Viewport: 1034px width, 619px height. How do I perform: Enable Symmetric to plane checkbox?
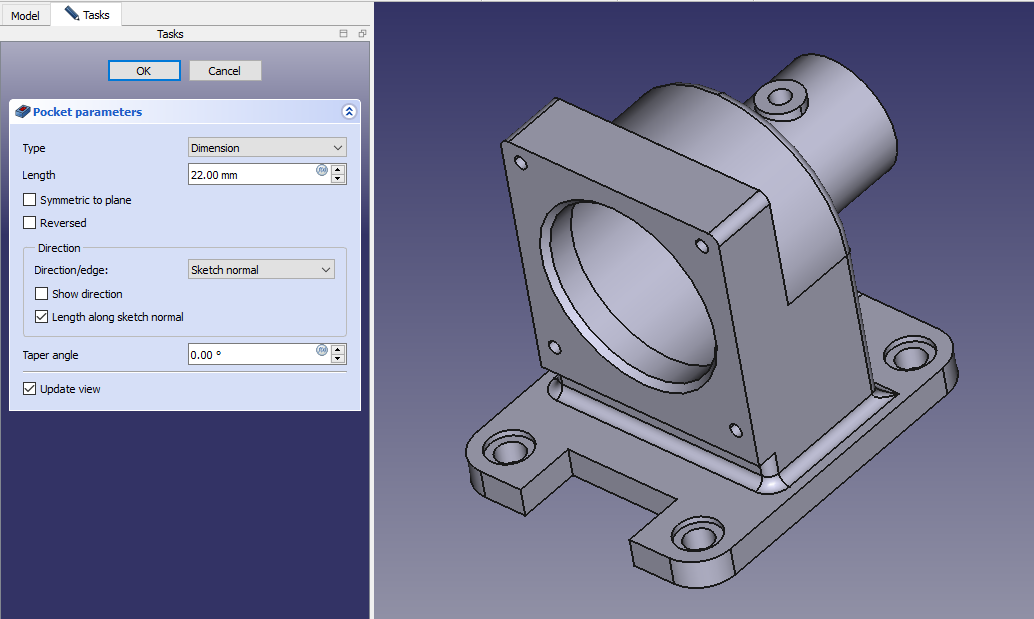(30, 200)
